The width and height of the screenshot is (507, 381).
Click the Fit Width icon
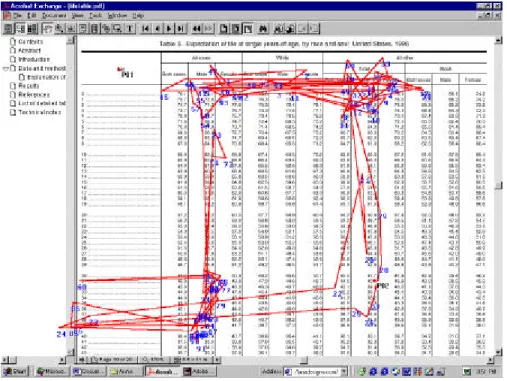pyautogui.click(x=248, y=29)
